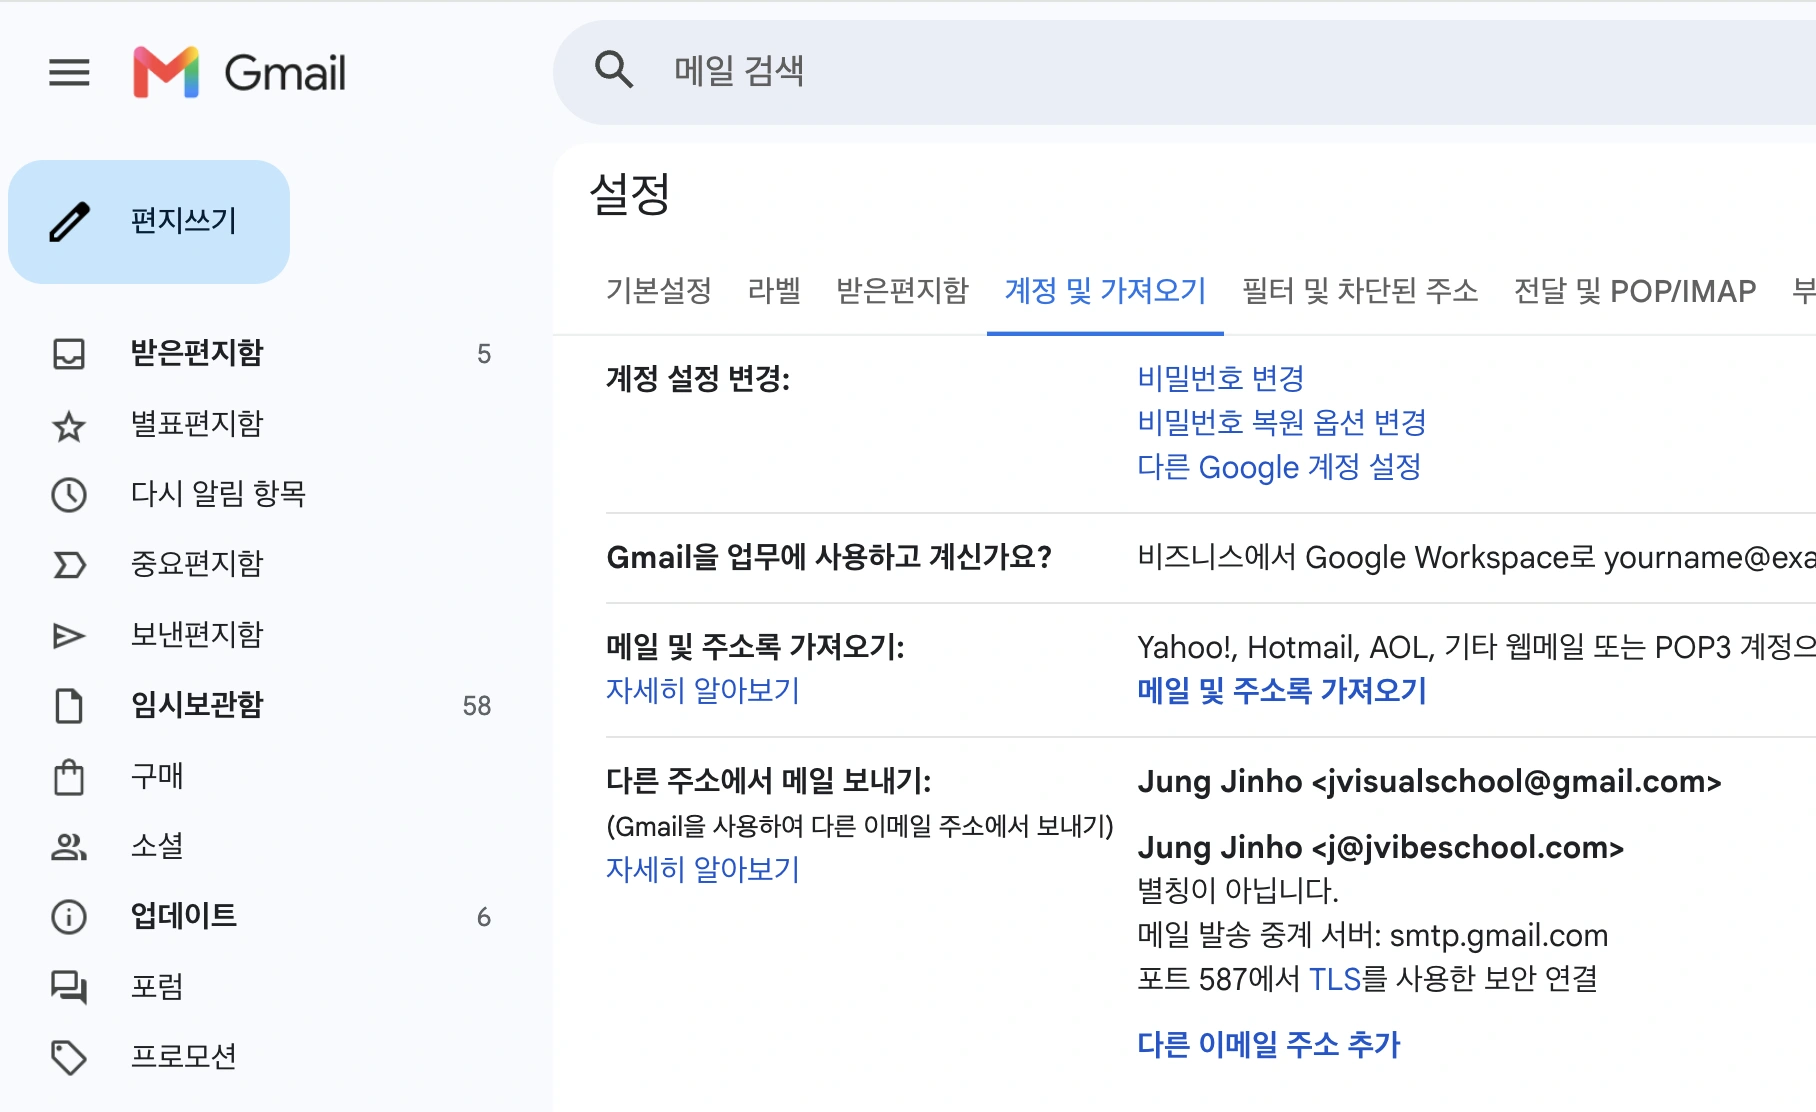Viewport: 1816px width, 1112px height.
Task: Click 메일 발송 중계 서버: smtp.gmail.com text
Action: coord(1372,935)
